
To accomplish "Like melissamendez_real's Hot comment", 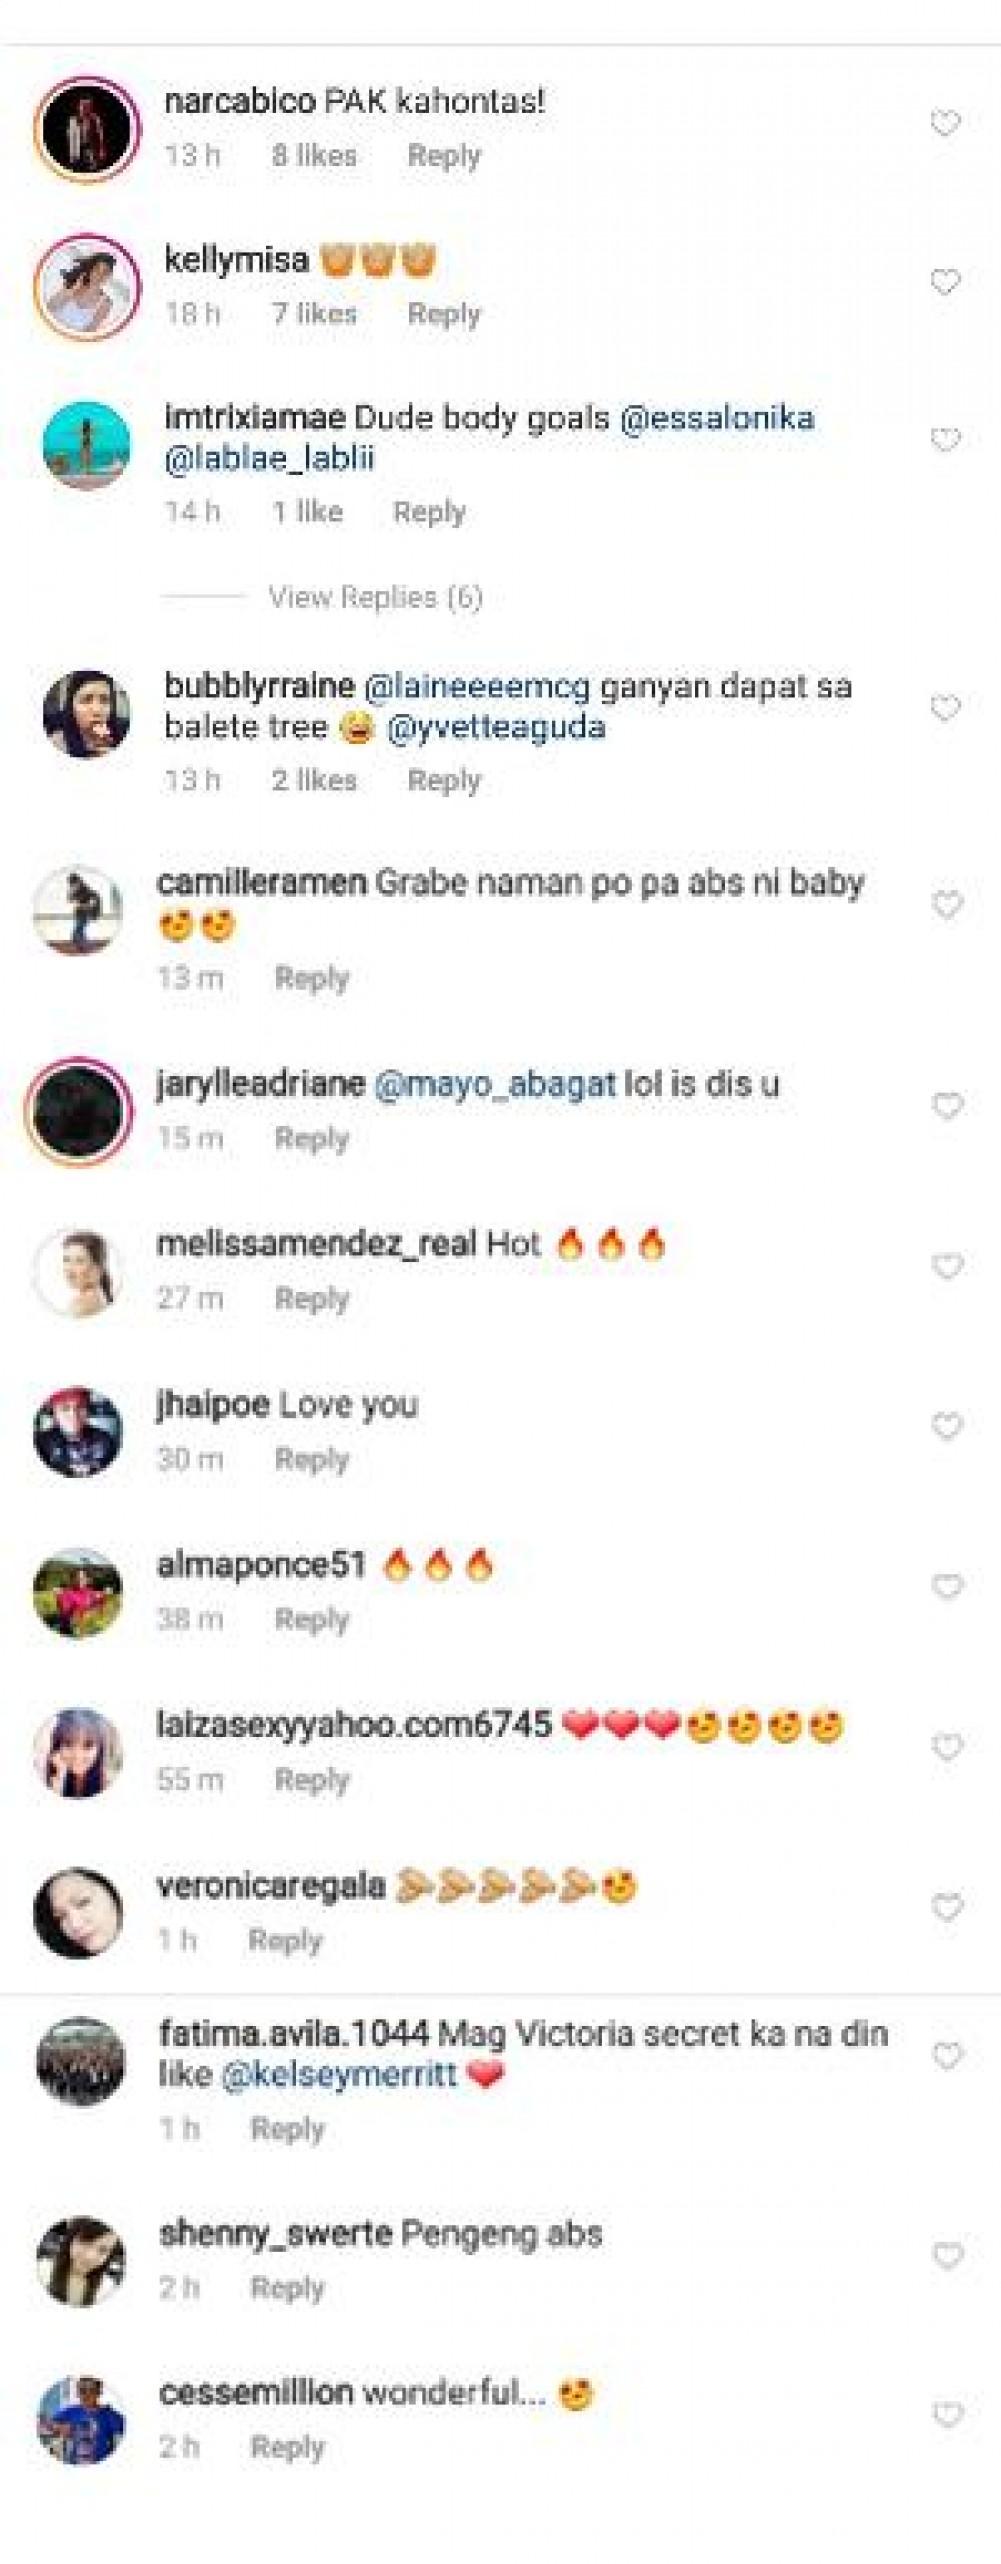I will point(946,1267).
